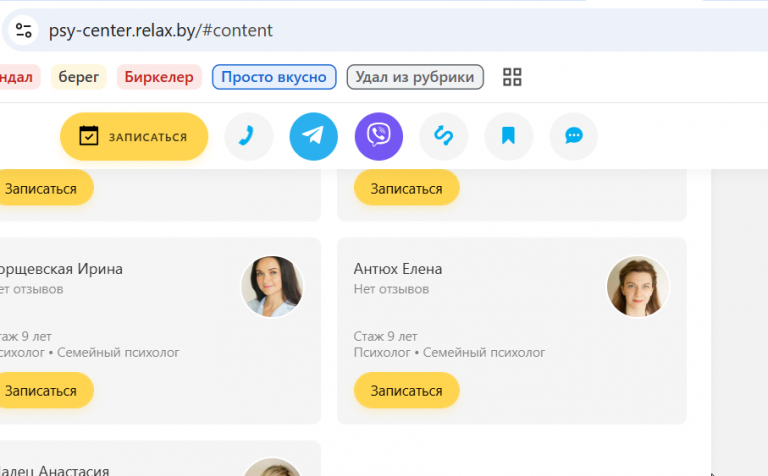Open Борщевская Ирина profile name
This screenshot has width=768, height=476.
(x=61, y=269)
